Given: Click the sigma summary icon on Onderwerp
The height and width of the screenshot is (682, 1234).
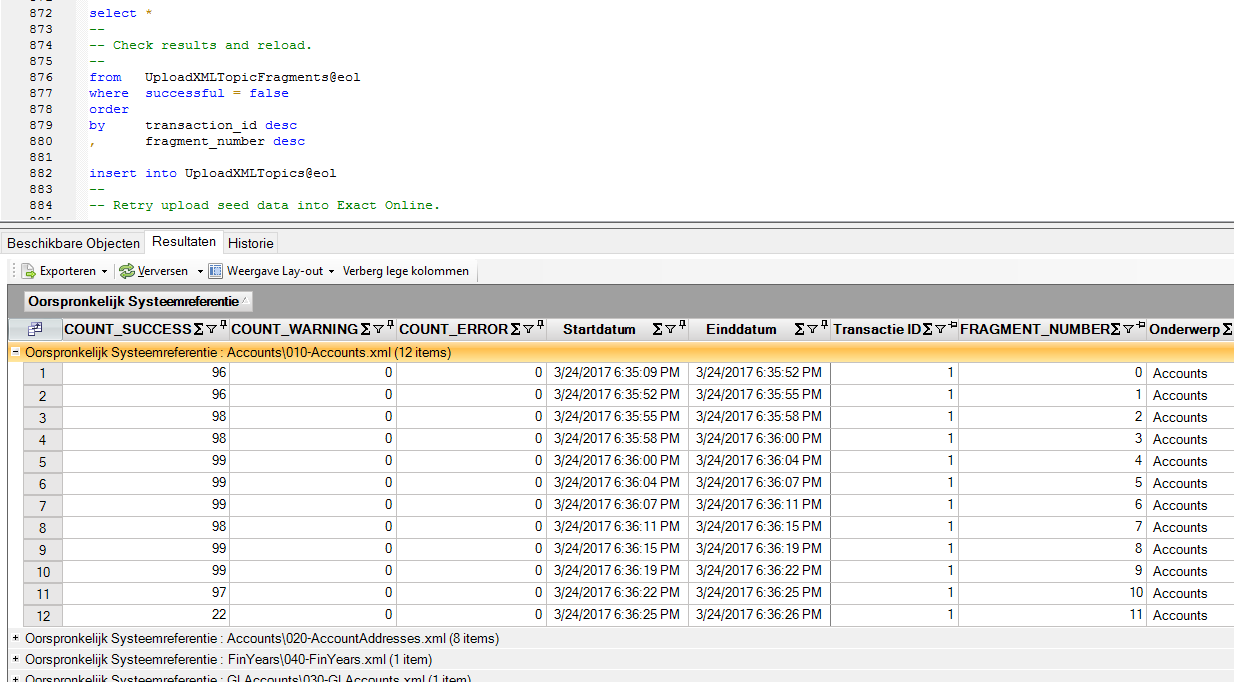Looking at the screenshot, I should (1228, 329).
